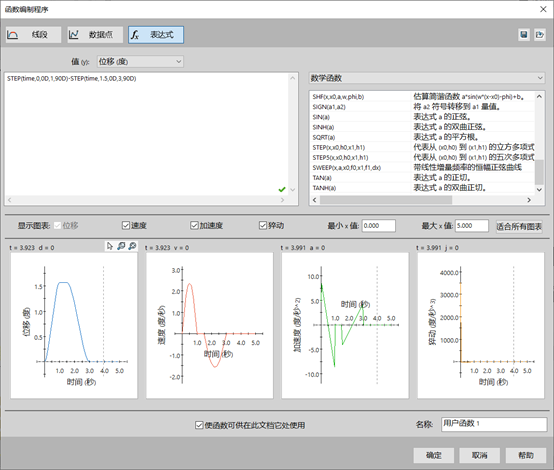Click the export function icon
Screen dimensions: 554x470
point(540,35)
